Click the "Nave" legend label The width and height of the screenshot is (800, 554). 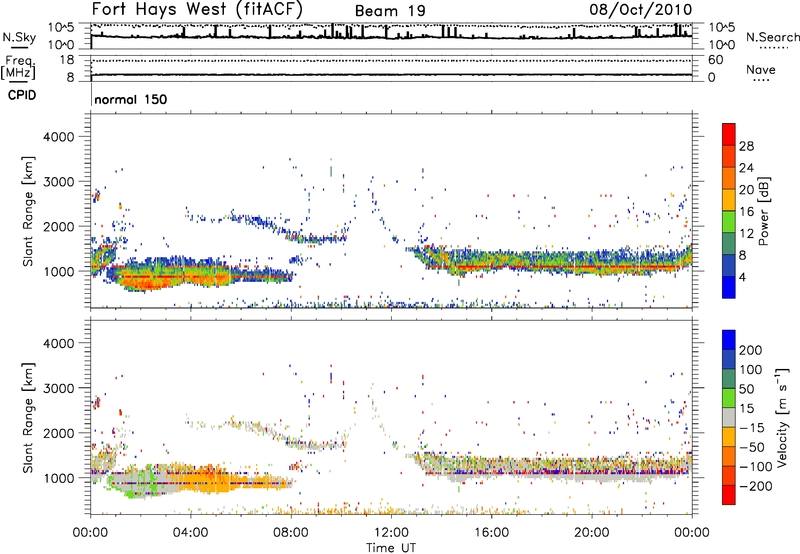(760, 69)
